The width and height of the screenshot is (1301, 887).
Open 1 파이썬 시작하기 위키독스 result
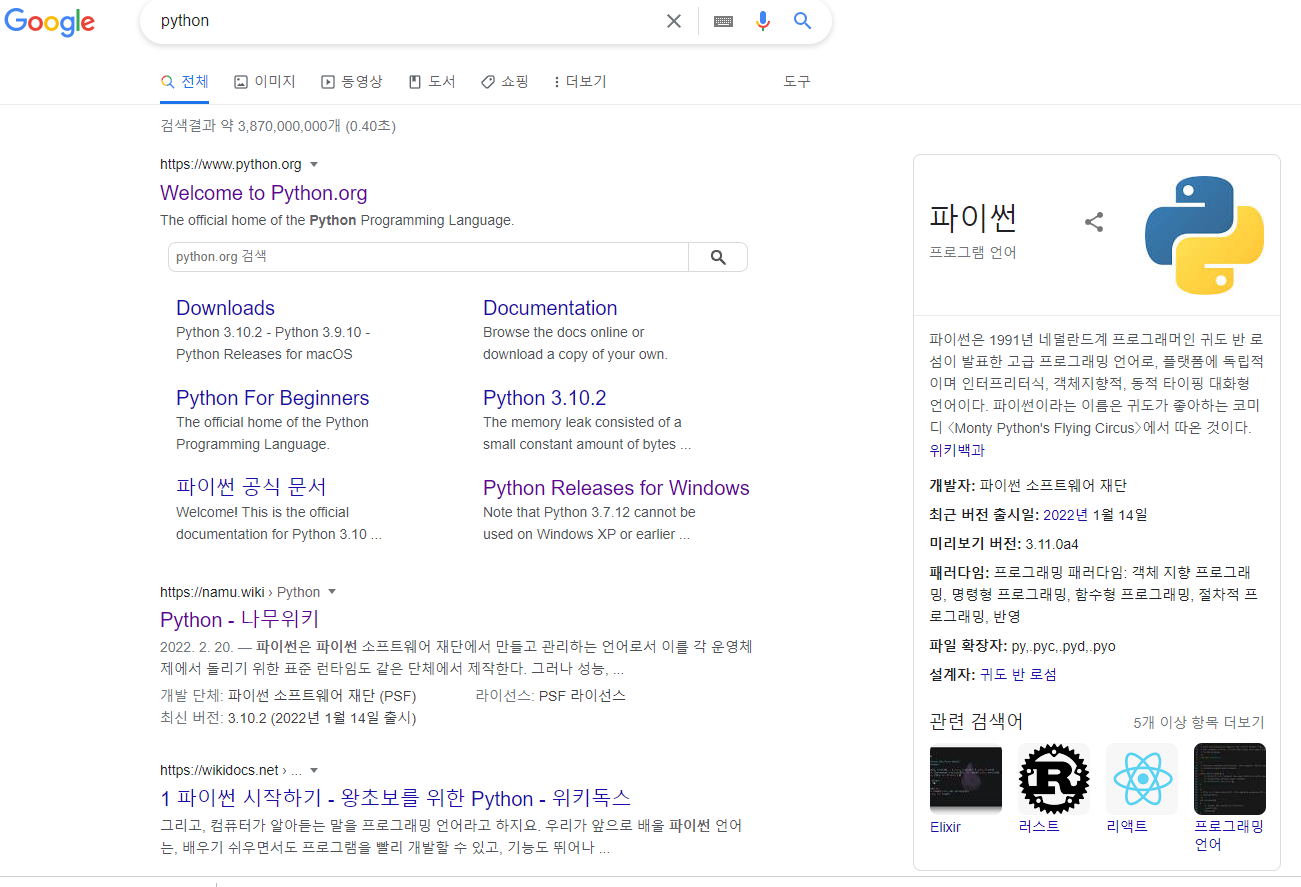click(396, 798)
